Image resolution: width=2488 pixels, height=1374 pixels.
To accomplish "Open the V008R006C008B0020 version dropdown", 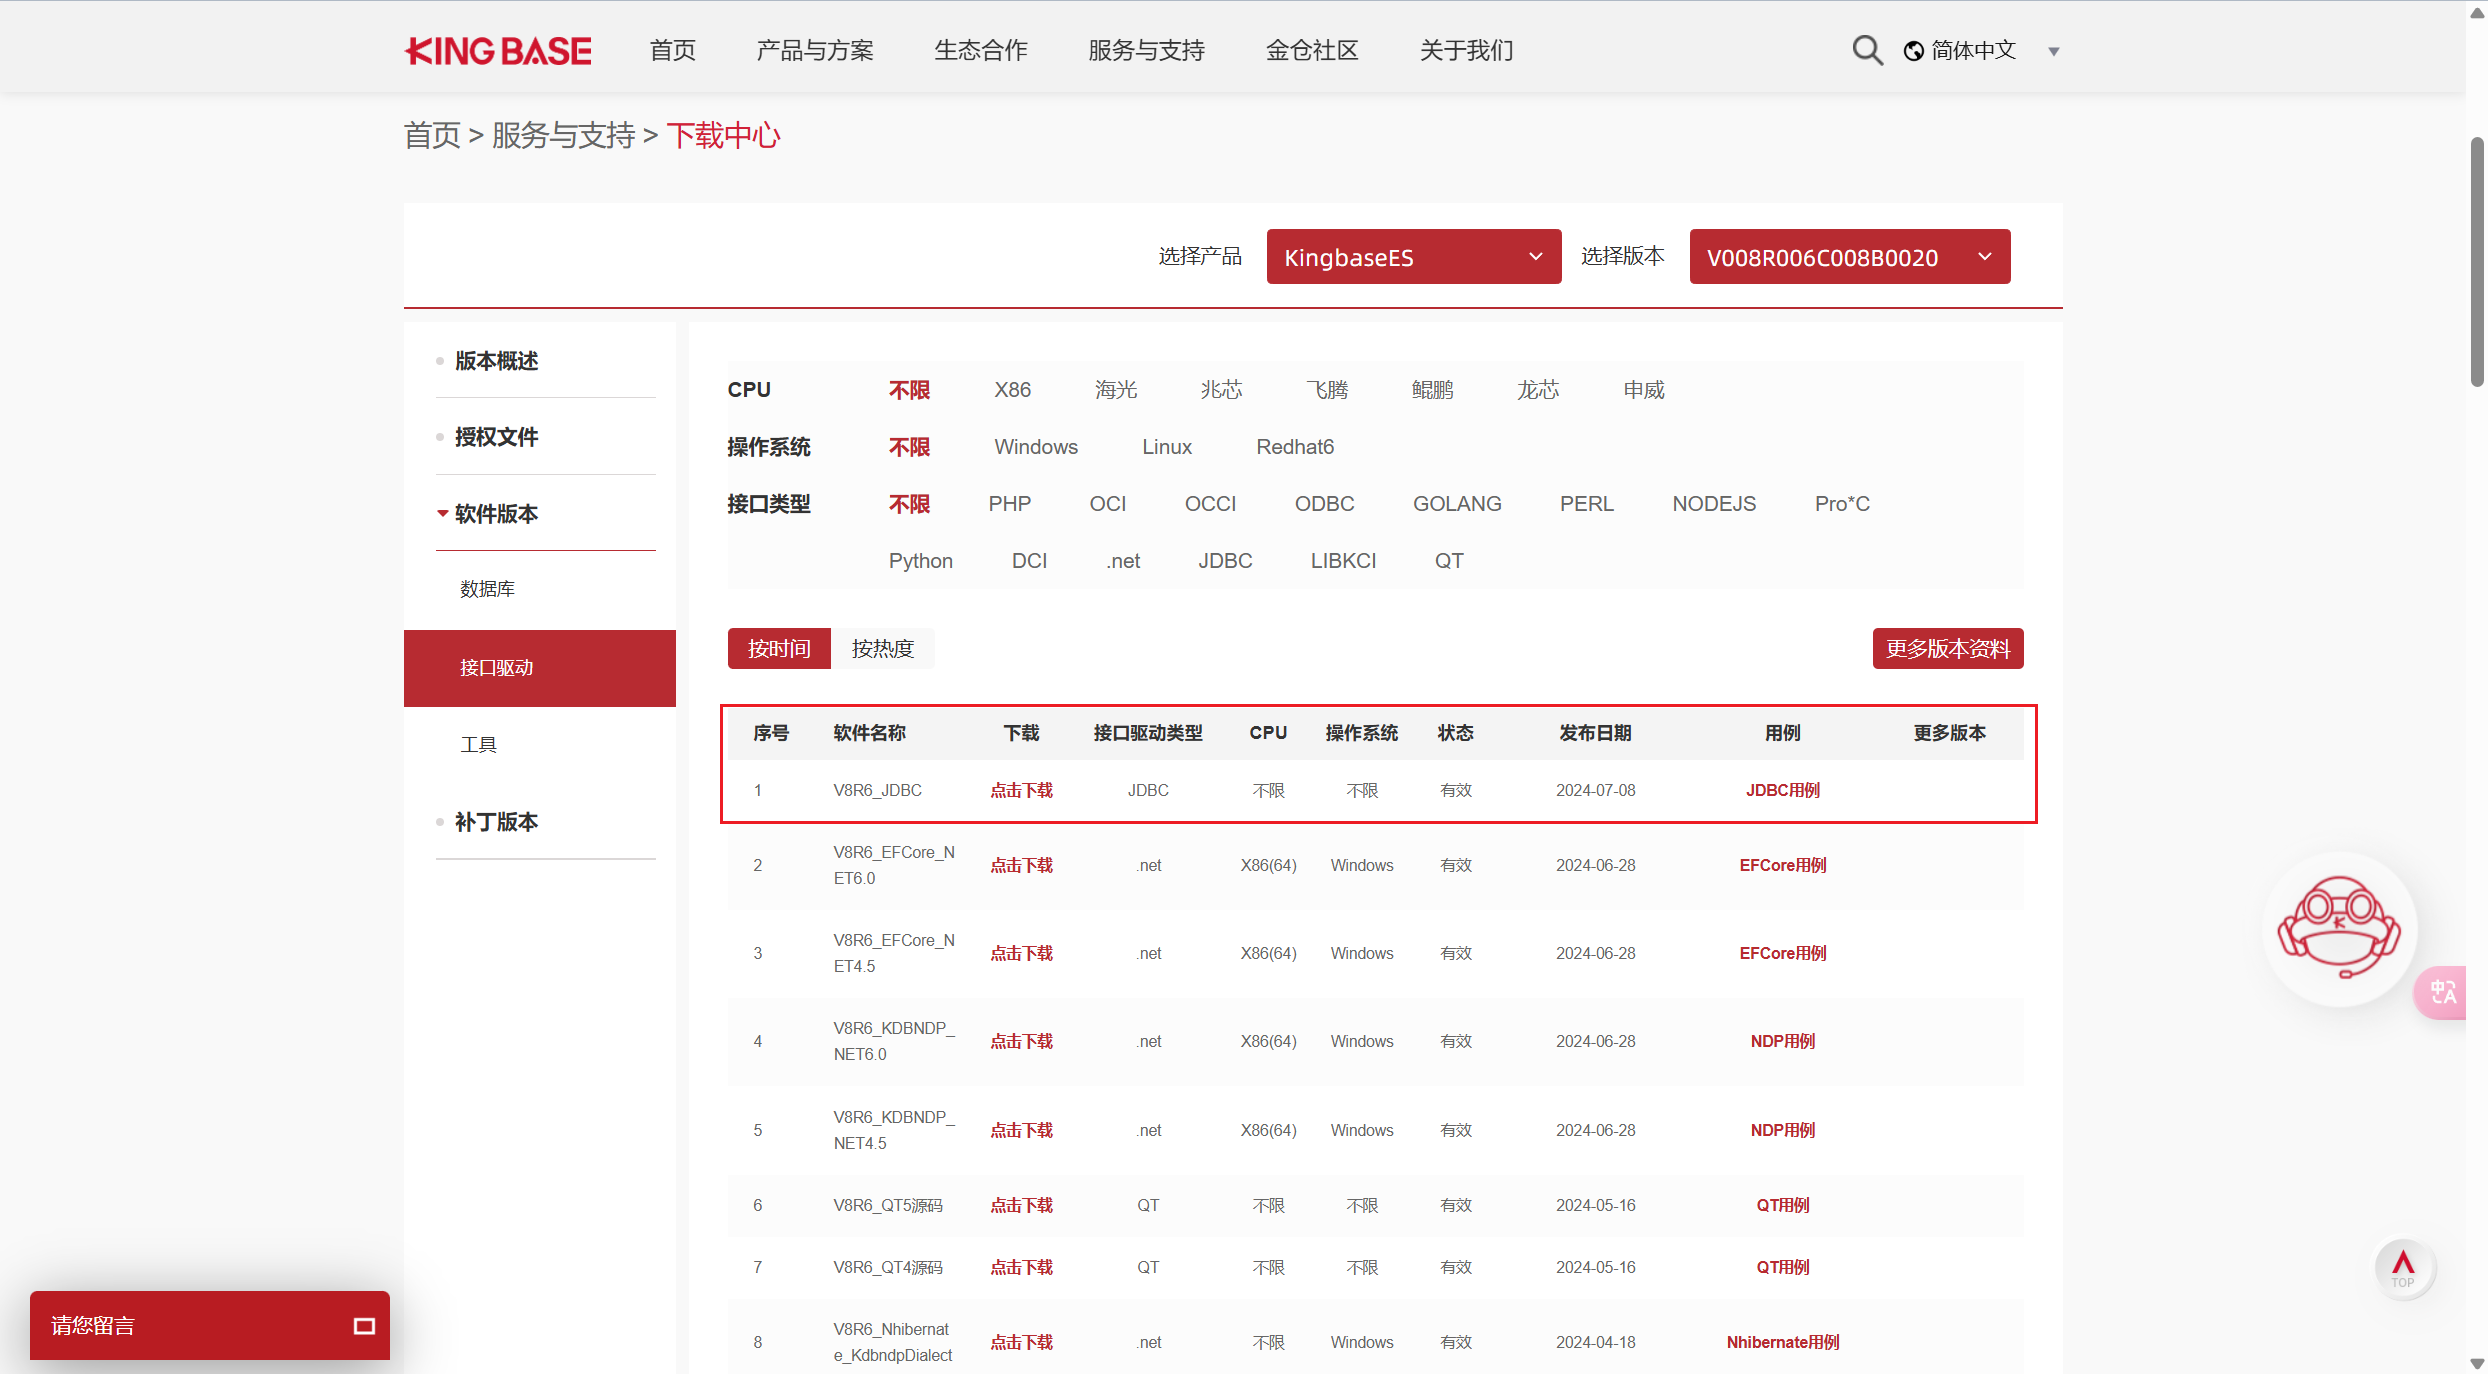I will pos(1849,257).
